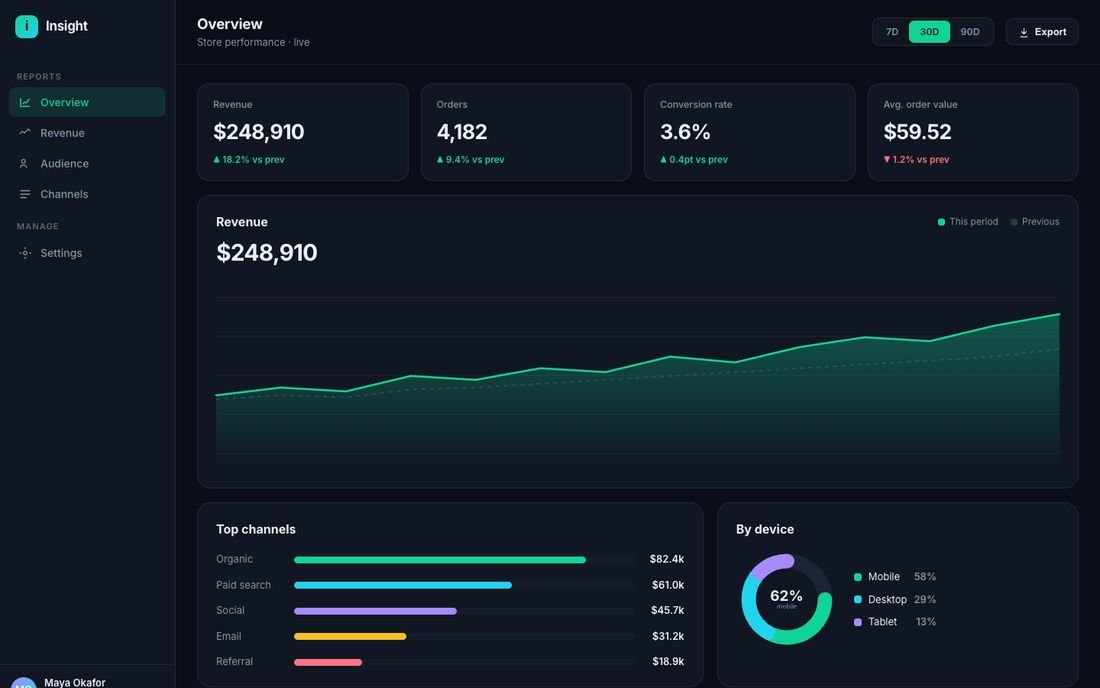Open the Avg. order value $59.52 card
The height and width of the screenshot is (688, 1100).
(973, 133)
